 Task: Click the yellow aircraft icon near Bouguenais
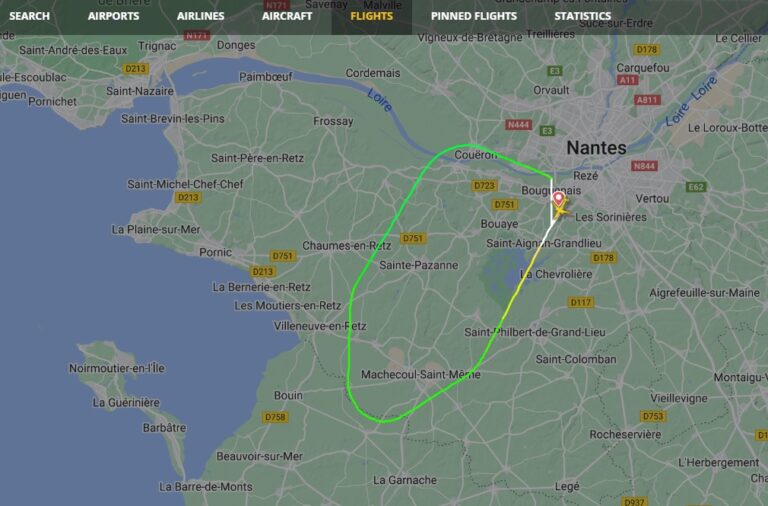coord(561,211)
